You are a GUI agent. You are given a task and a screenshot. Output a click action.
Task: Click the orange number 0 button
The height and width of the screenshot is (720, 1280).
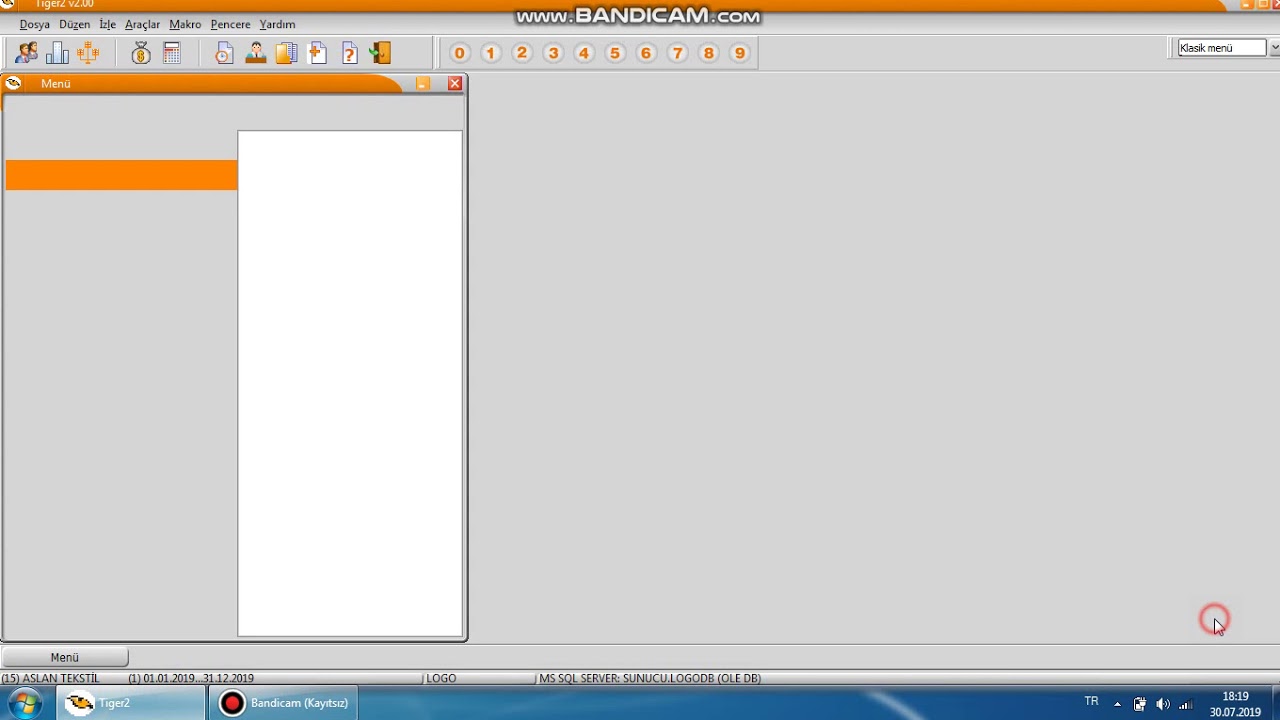click(460, 53)
